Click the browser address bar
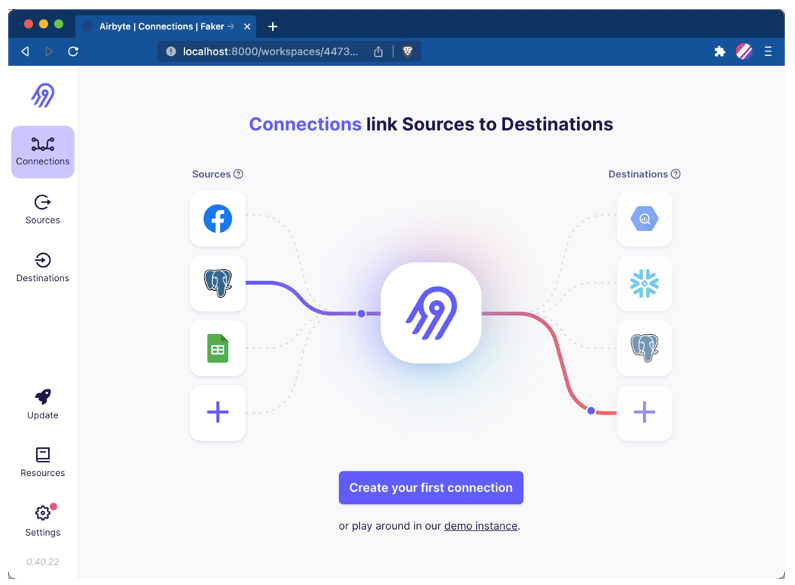The height and width of the screenshot is (585, 795). point(270,52)
